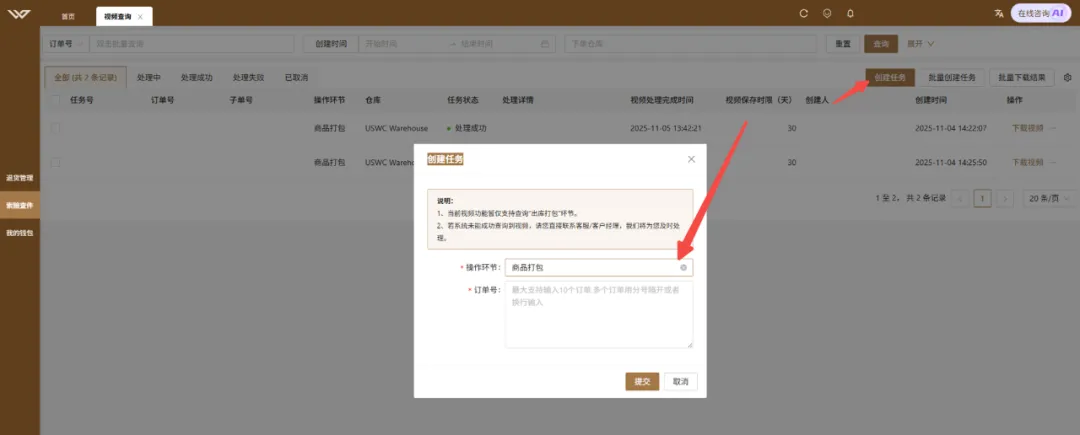Viewport: 1080px width, 435px height.
Task: Focus the 双击批量查询 search field
Action: click(x=191, y=43)
